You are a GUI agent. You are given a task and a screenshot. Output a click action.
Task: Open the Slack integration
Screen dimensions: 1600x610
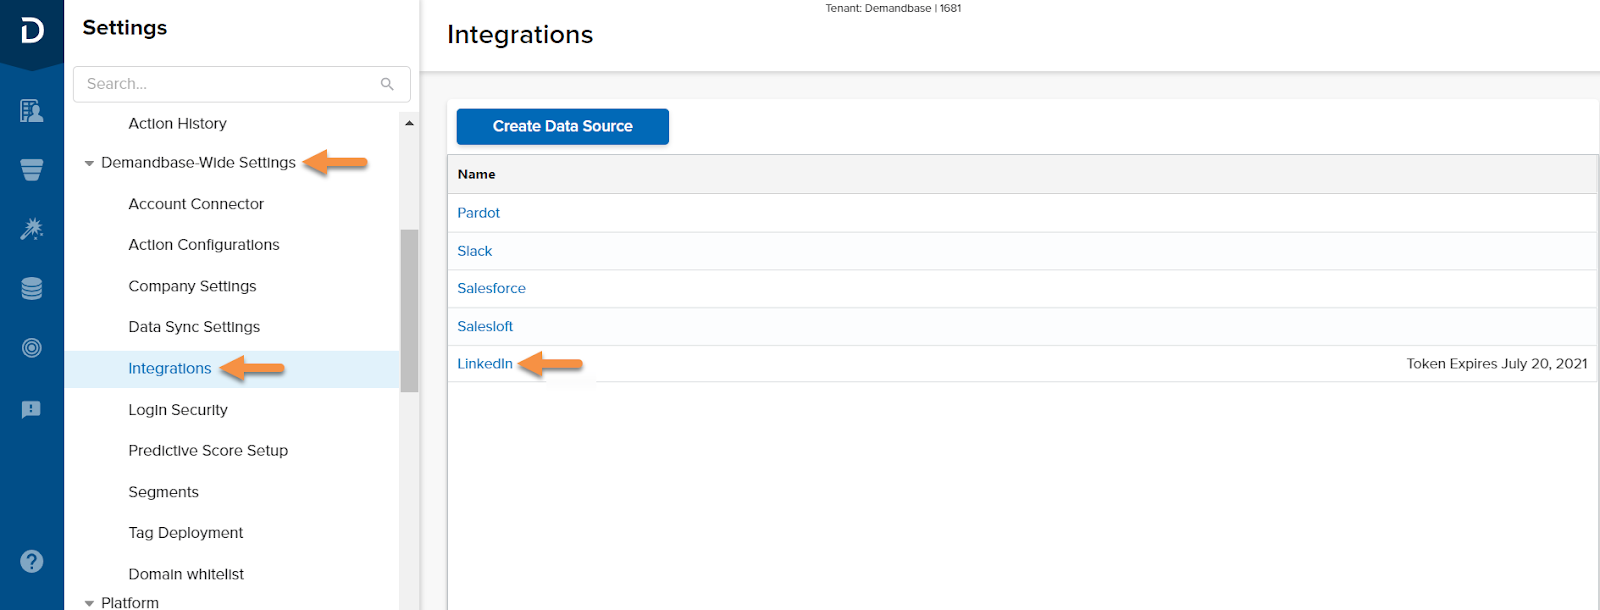[475, 251]
